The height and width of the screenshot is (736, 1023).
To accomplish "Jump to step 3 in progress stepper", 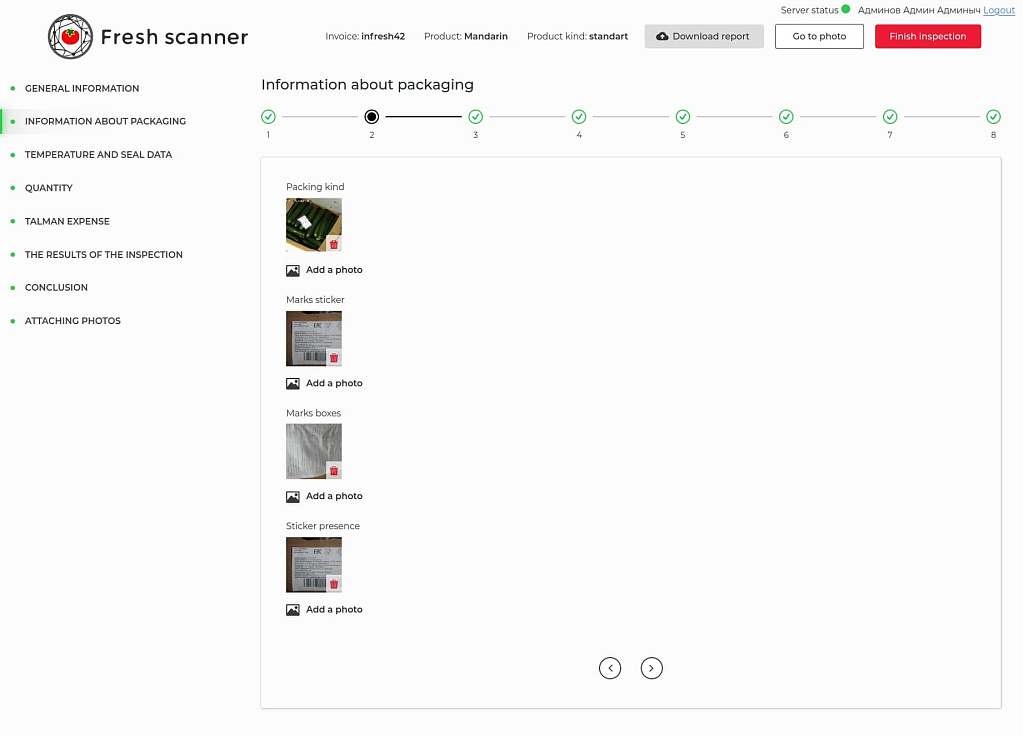I will point(476,117).
